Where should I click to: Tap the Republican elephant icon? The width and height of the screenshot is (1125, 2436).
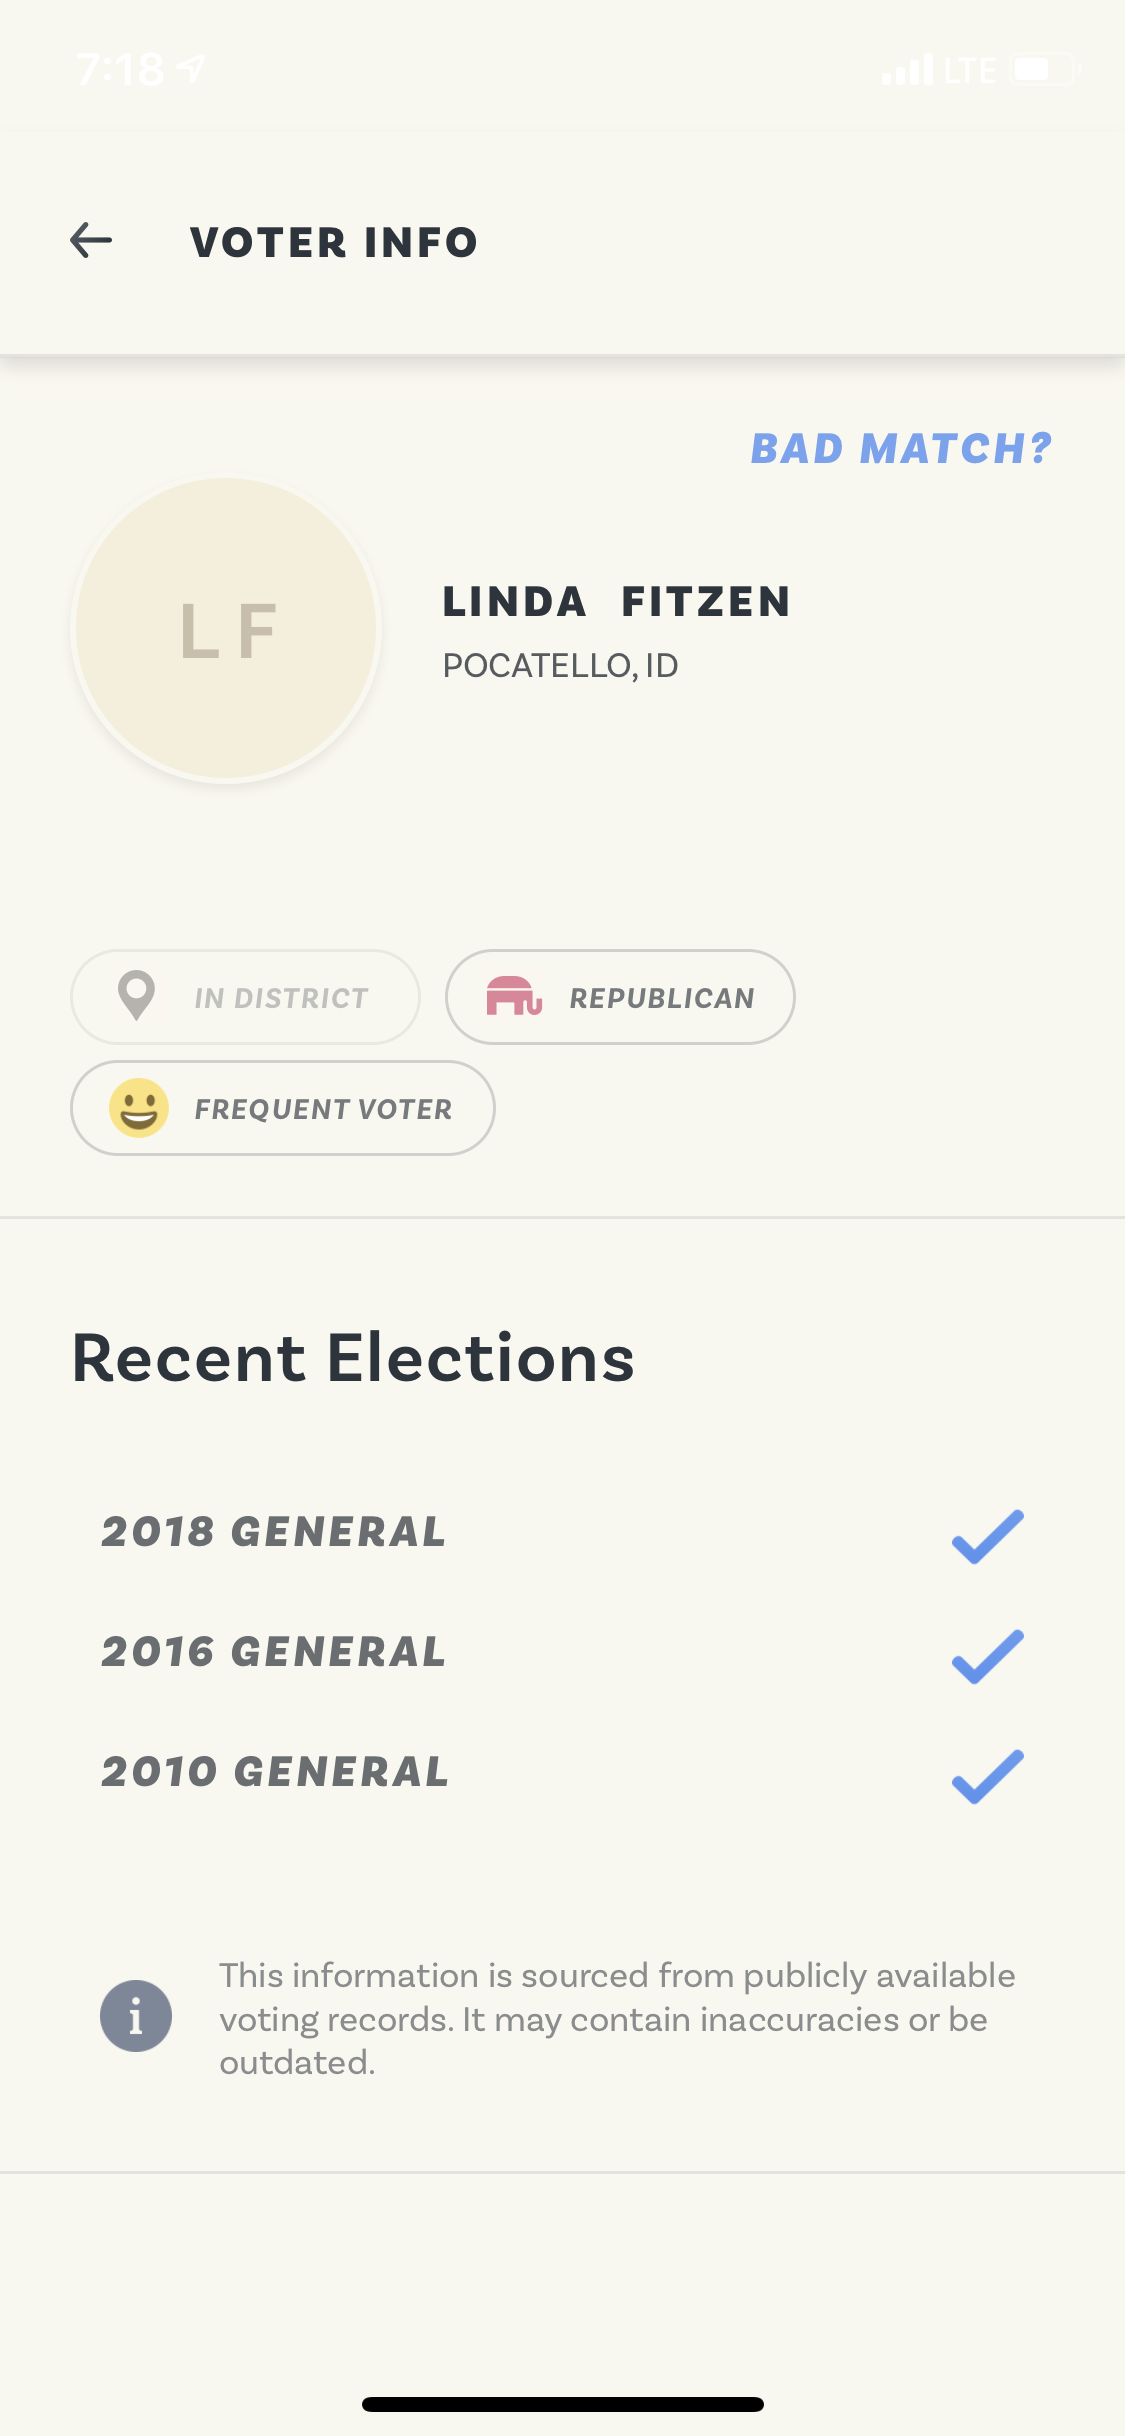coord(514,996)
